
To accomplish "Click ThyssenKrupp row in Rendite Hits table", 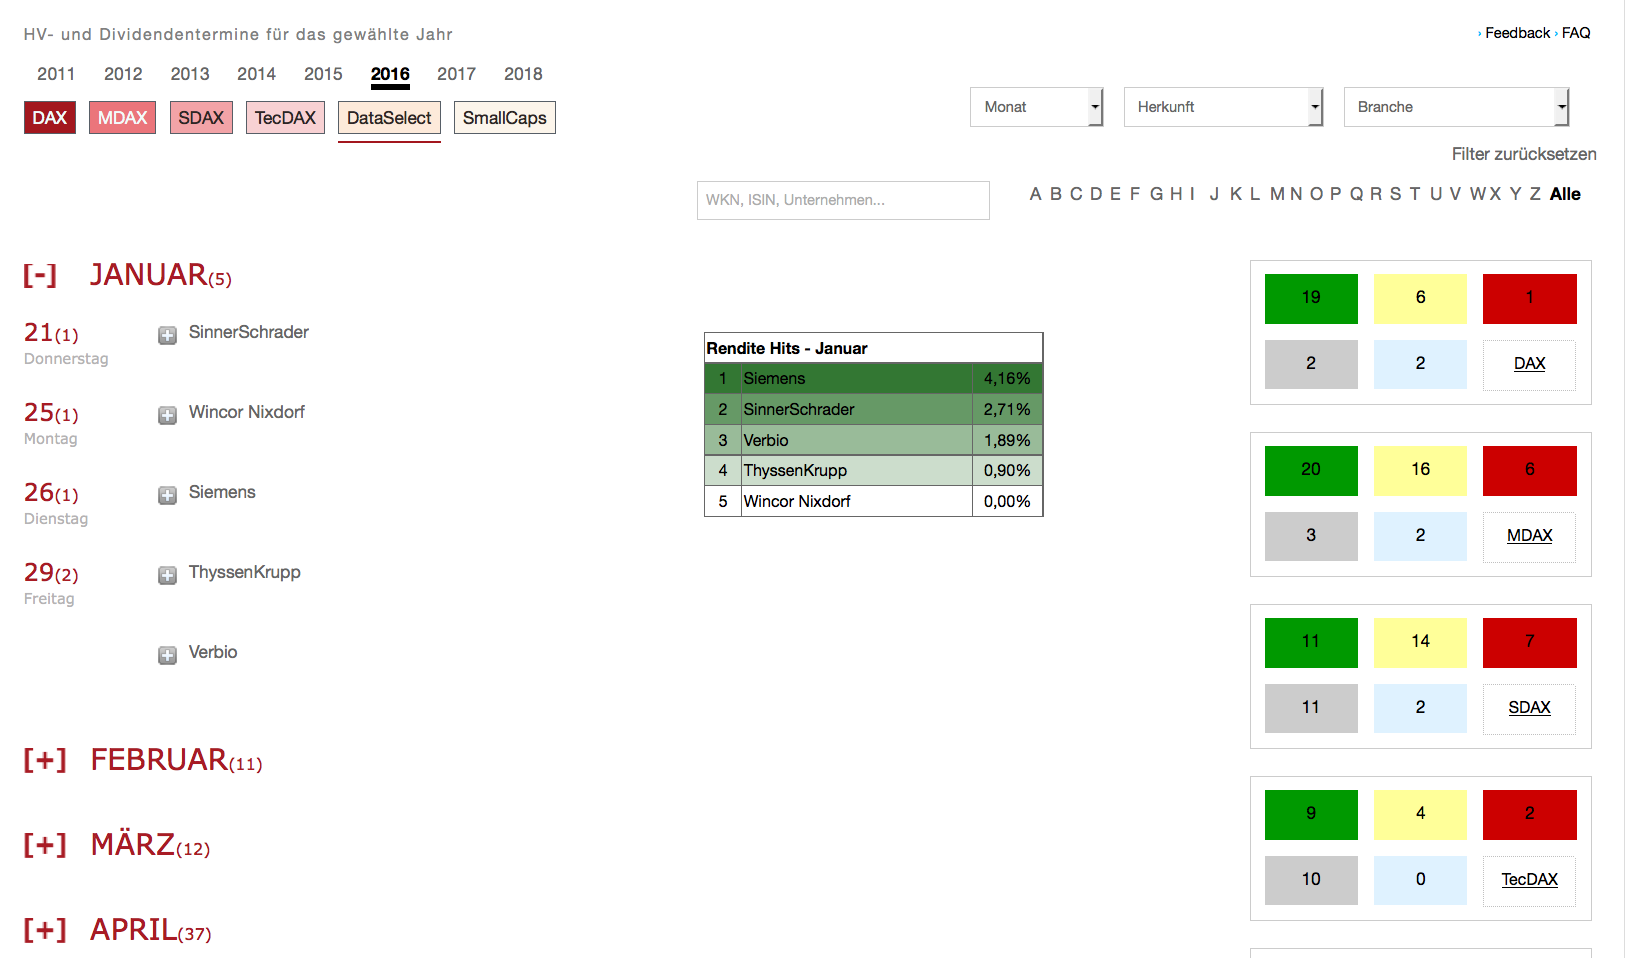I will pyautogui.click(x=874, y=471).
